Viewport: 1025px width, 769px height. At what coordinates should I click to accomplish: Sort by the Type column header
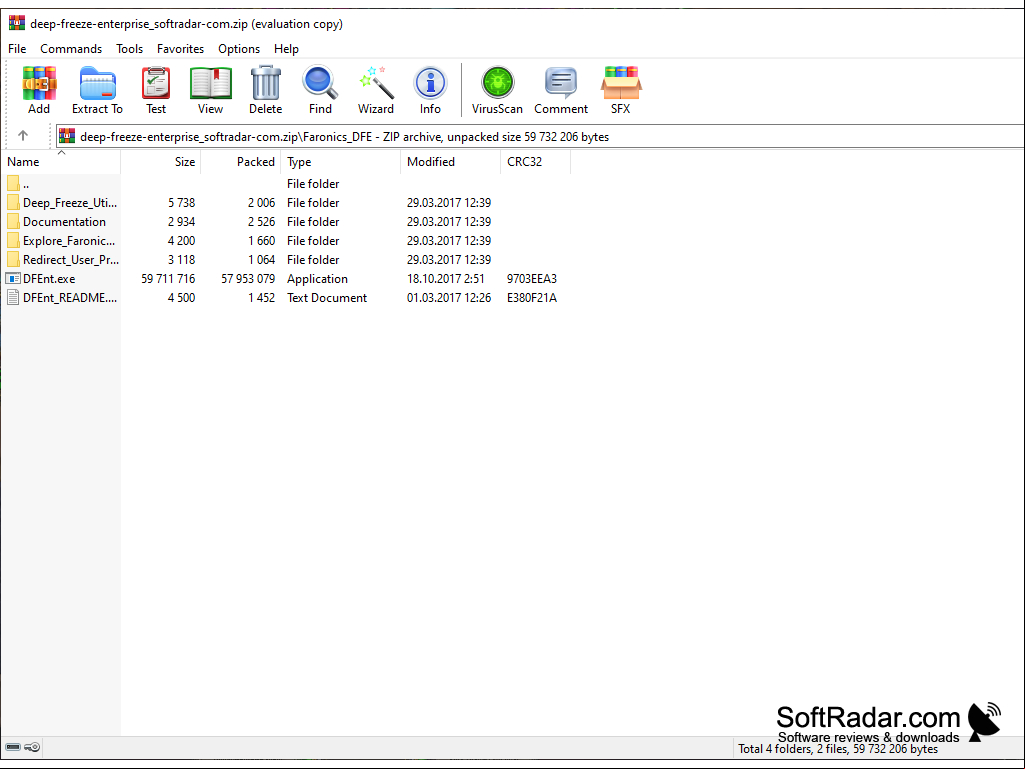point(340,162)
